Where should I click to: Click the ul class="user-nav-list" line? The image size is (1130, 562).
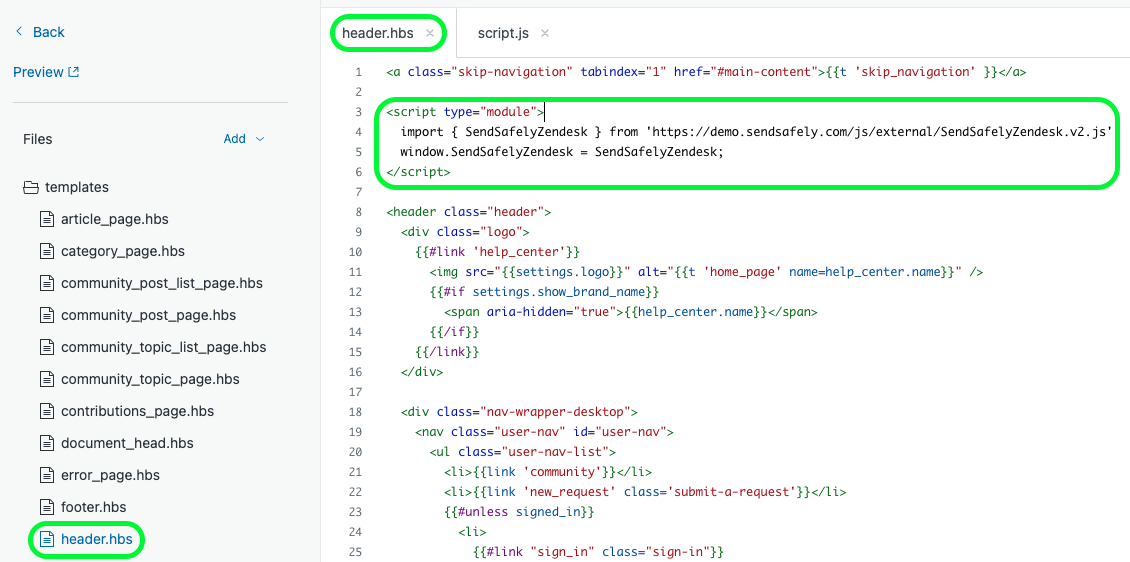[522, 452]
